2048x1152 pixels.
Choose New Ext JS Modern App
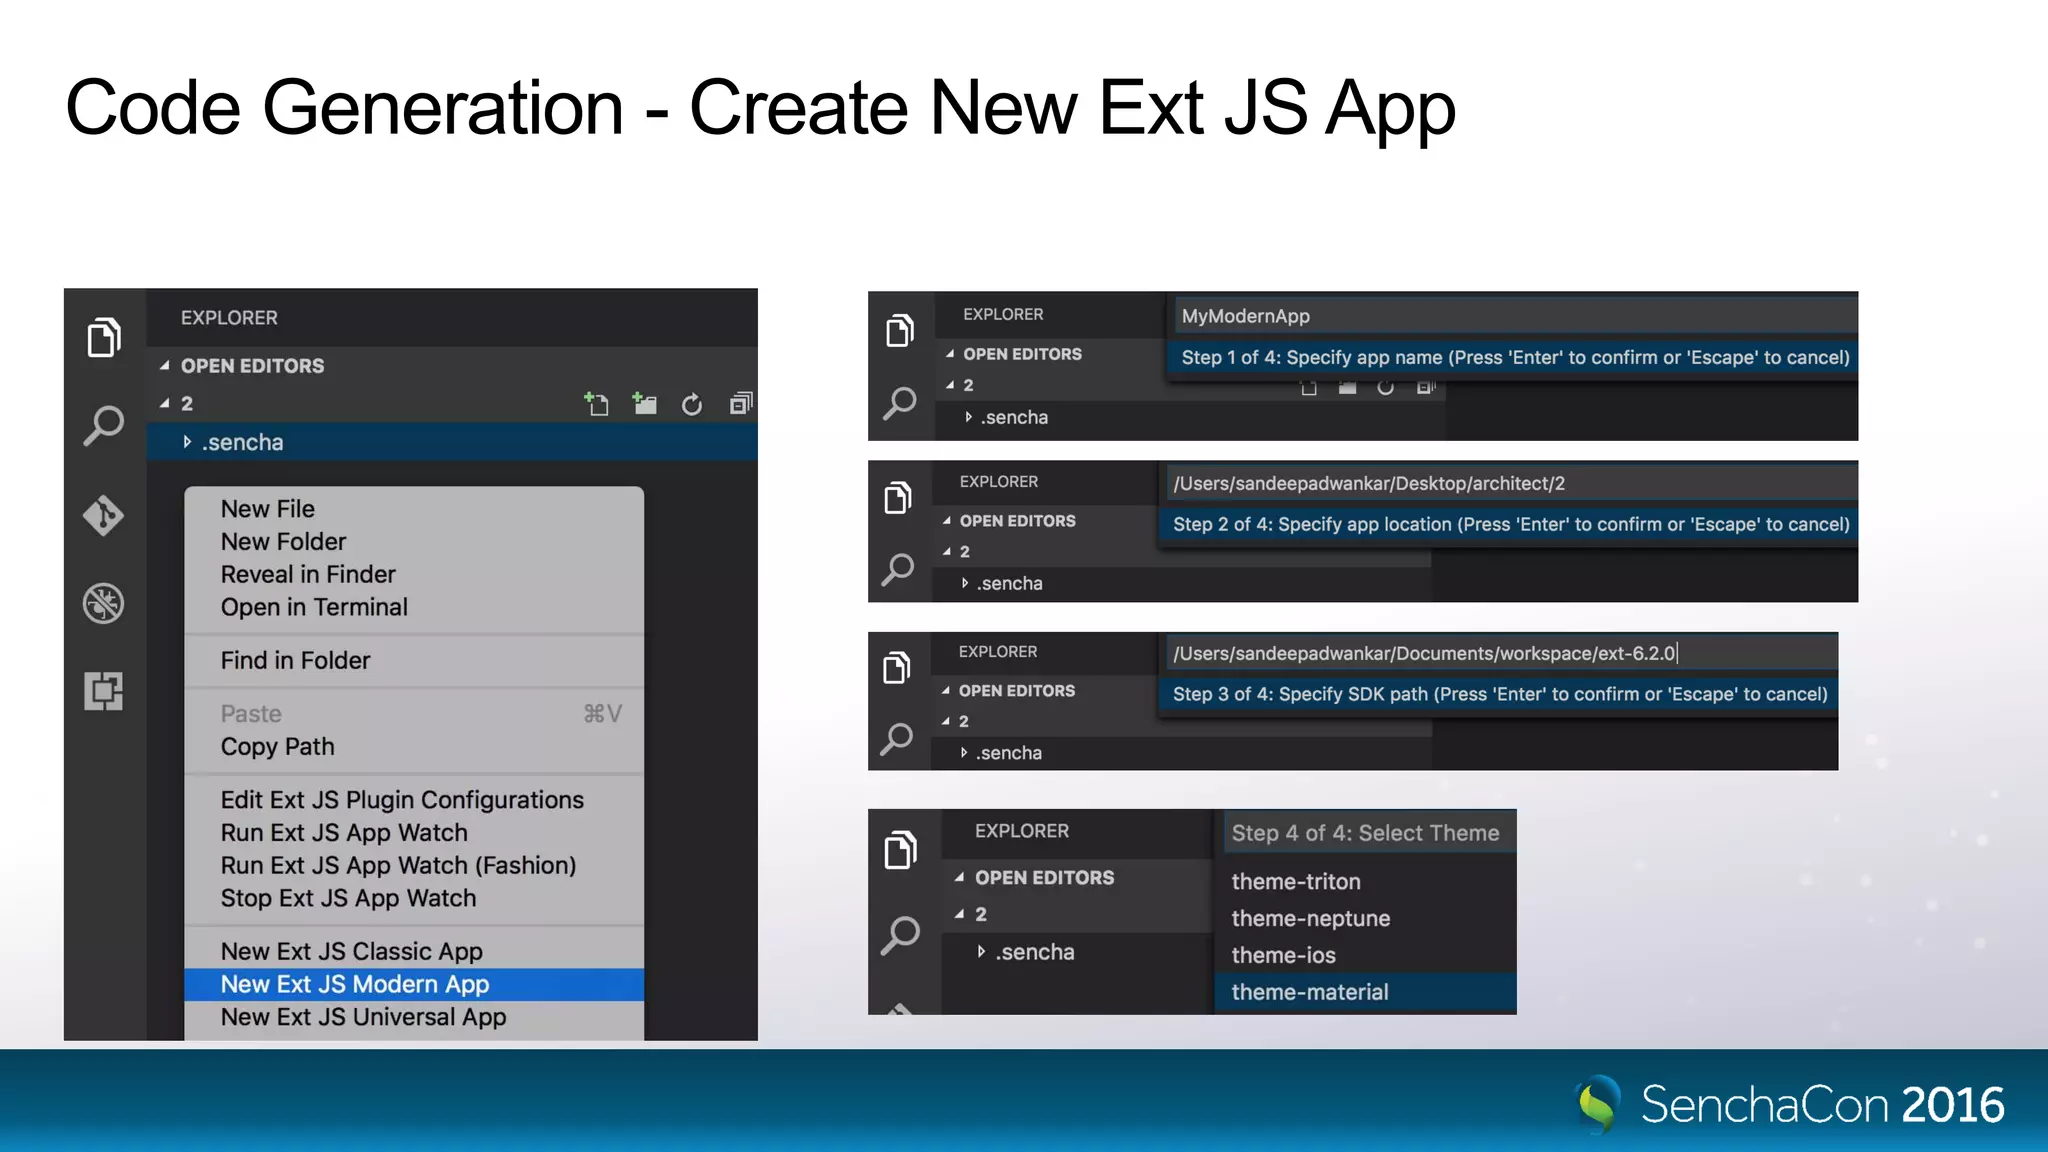tap(414, 985)
